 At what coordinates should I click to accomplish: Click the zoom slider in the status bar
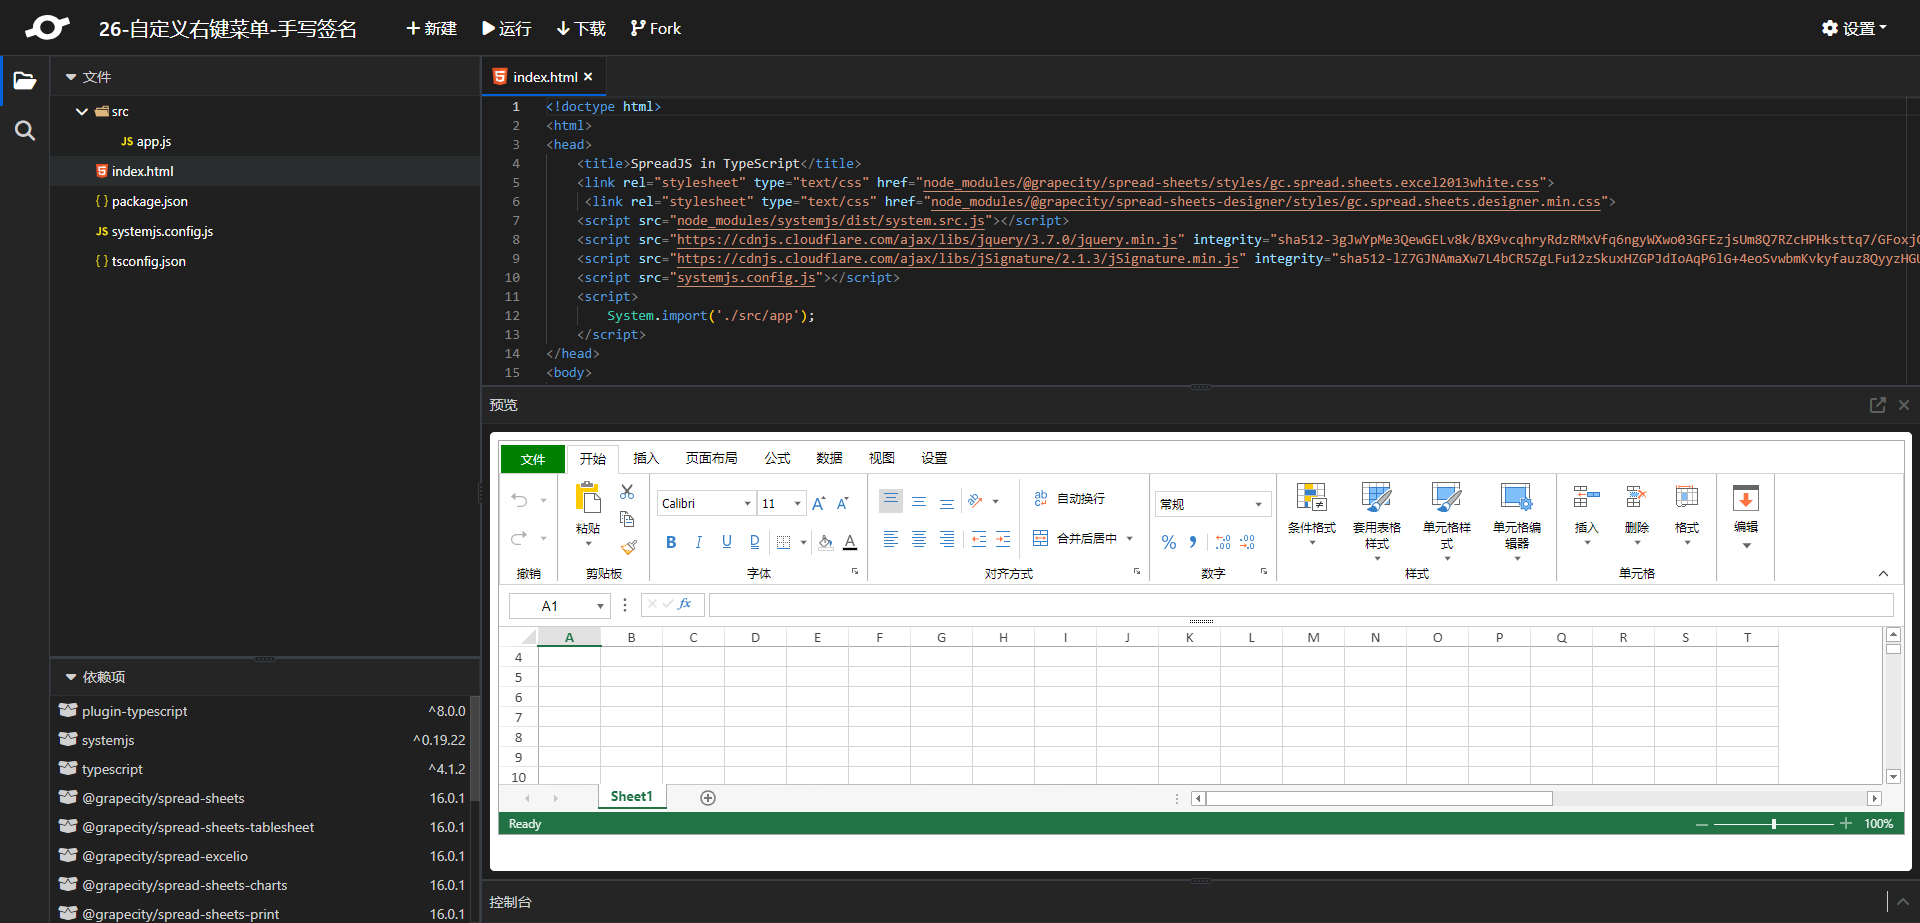1773,824
